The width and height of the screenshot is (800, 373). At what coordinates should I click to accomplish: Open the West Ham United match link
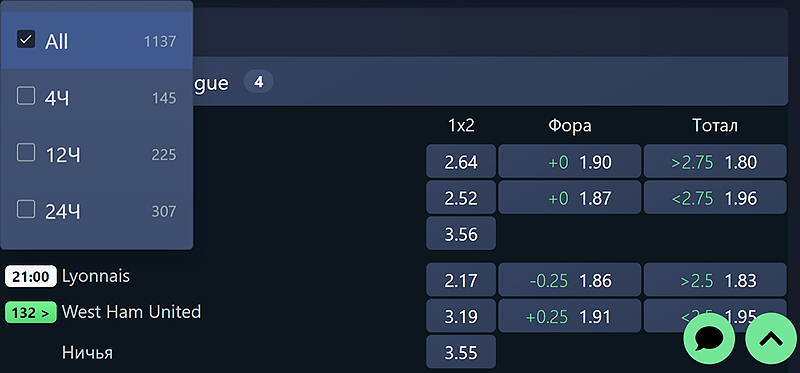[x=131, y=312]
